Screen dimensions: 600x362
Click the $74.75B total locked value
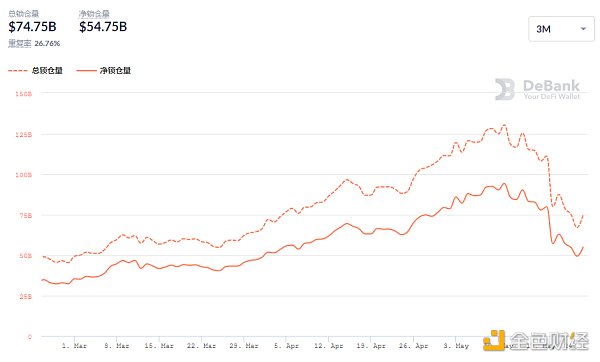tap(33, 26)
